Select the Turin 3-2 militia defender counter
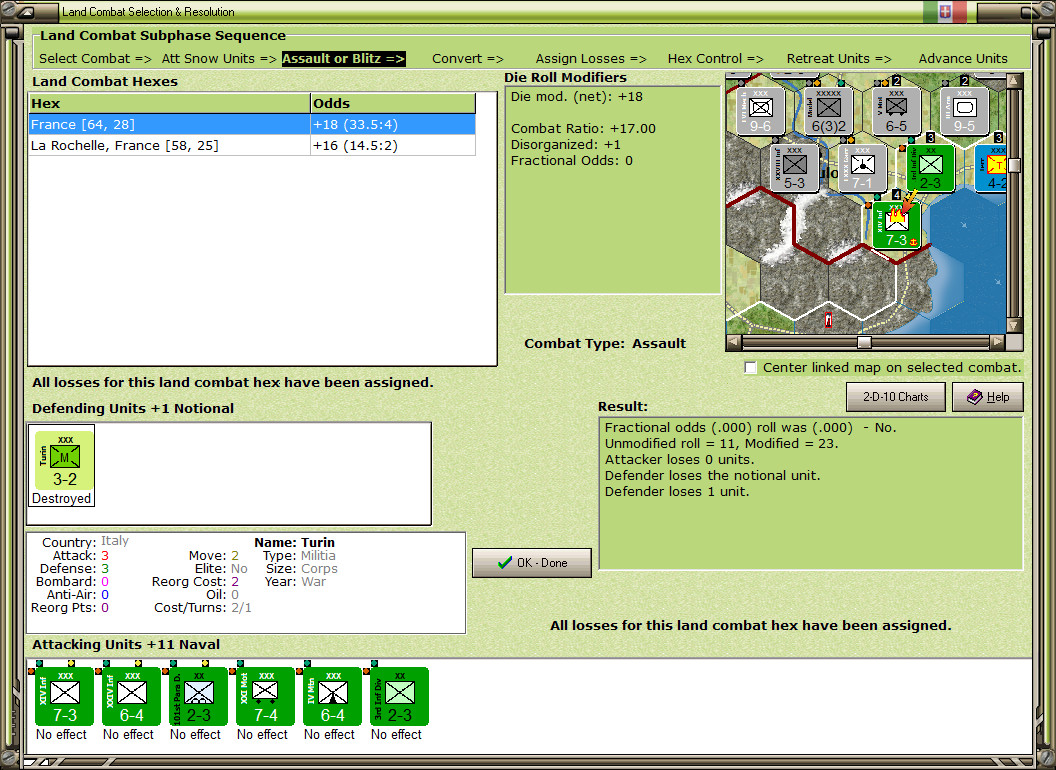This screenshot has width=1056, height=770. tap(64, 460)
